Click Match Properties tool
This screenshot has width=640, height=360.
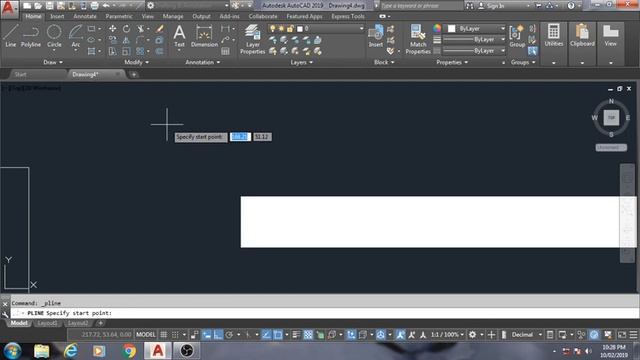coord(418,39)
